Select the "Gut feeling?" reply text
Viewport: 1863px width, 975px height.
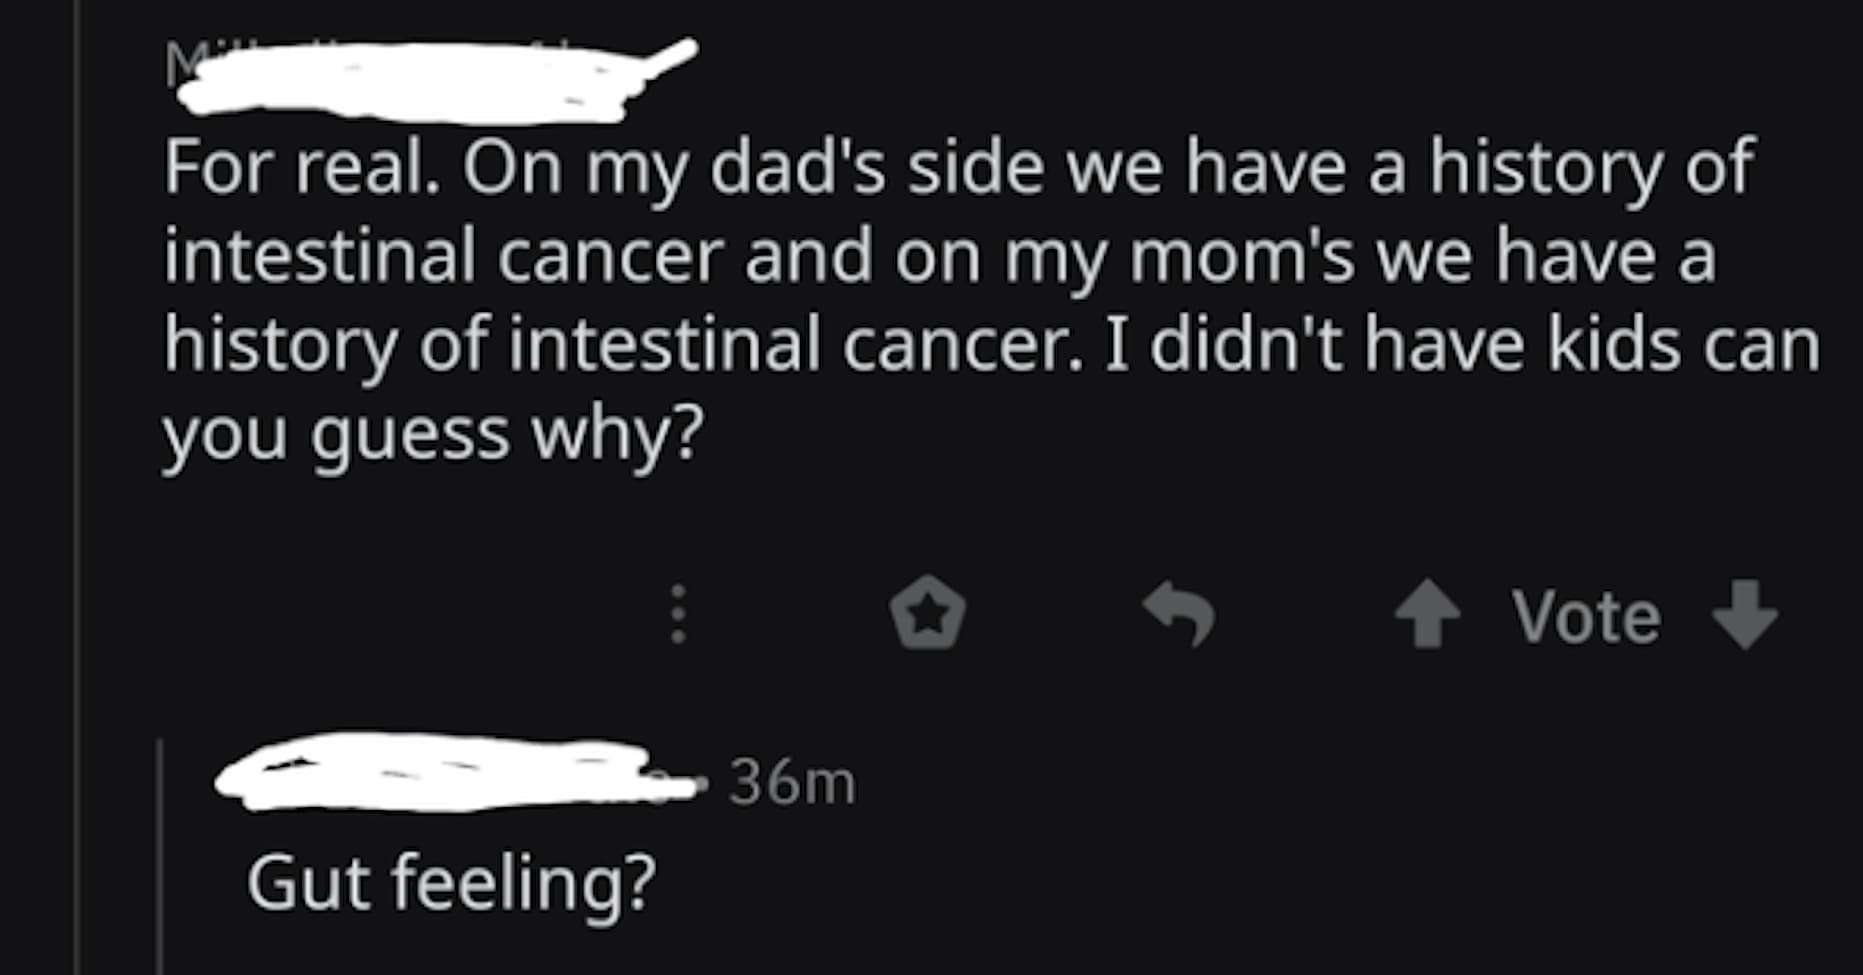click(x=451, y=884)
